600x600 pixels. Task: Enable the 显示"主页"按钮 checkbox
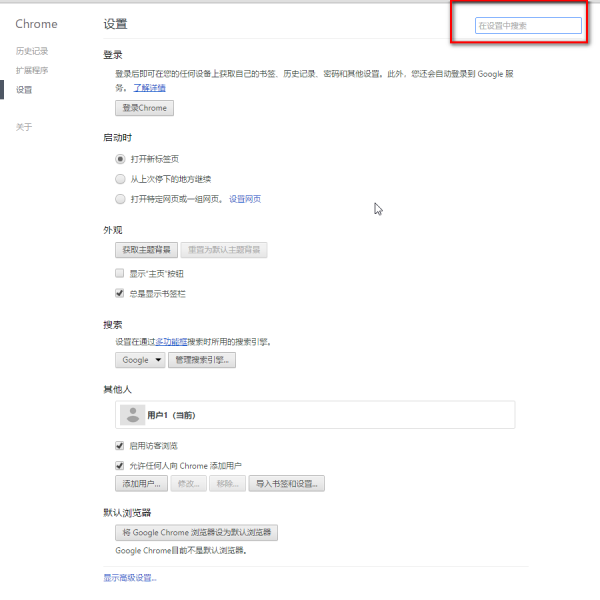pos(119,273)
